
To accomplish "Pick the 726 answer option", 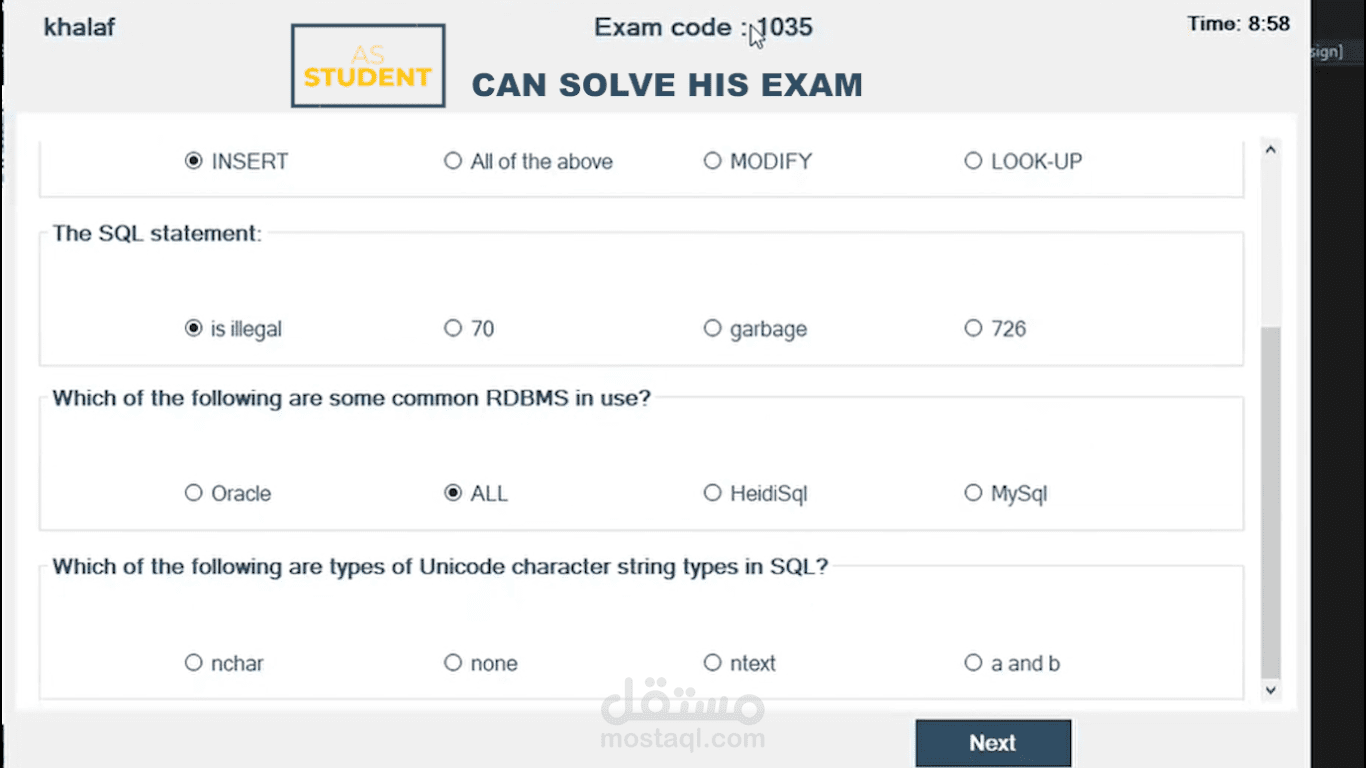I will pyautogui.click(x=973, y=328).
